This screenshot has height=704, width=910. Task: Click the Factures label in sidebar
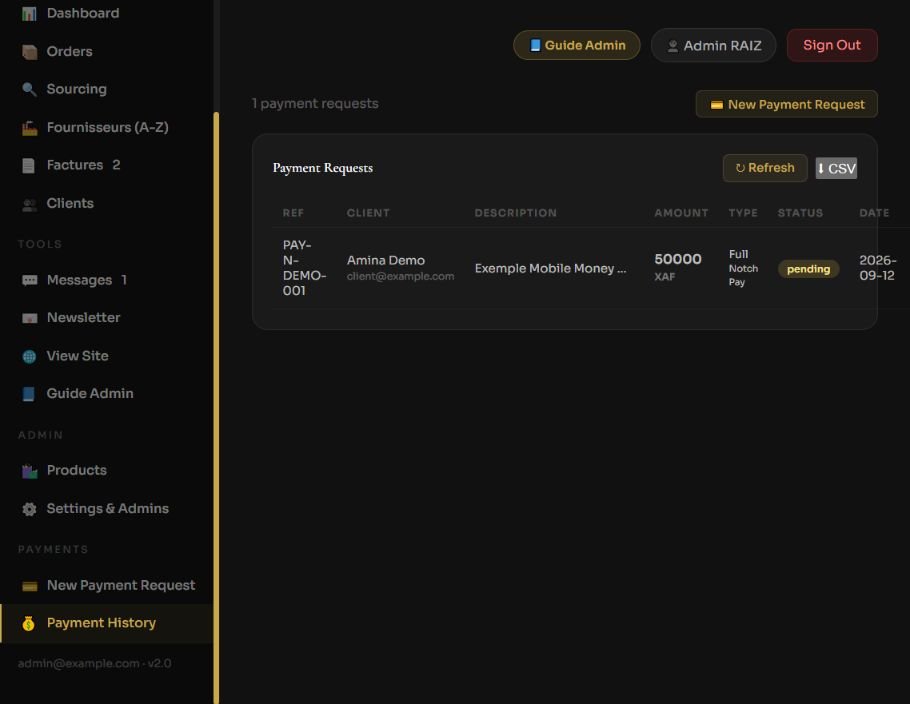click(x=75, y=165)
